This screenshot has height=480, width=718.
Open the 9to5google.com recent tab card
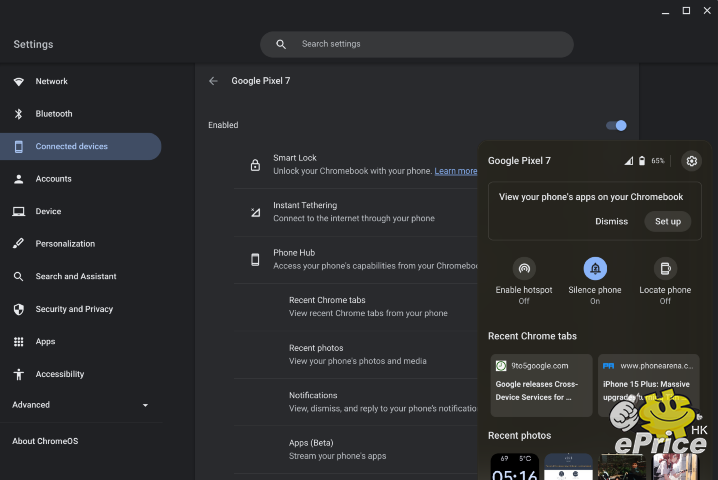[541, 385]
